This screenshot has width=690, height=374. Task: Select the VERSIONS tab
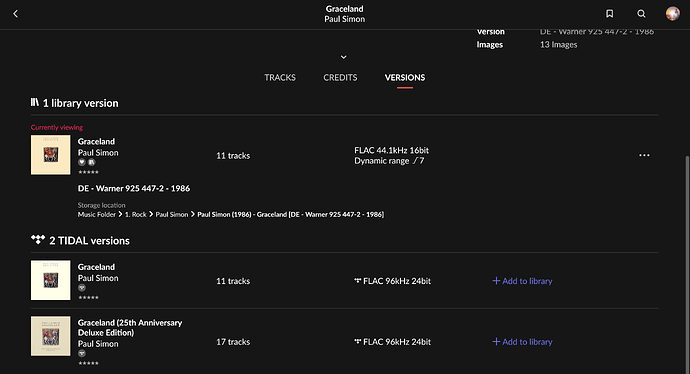tap(405, 77)
